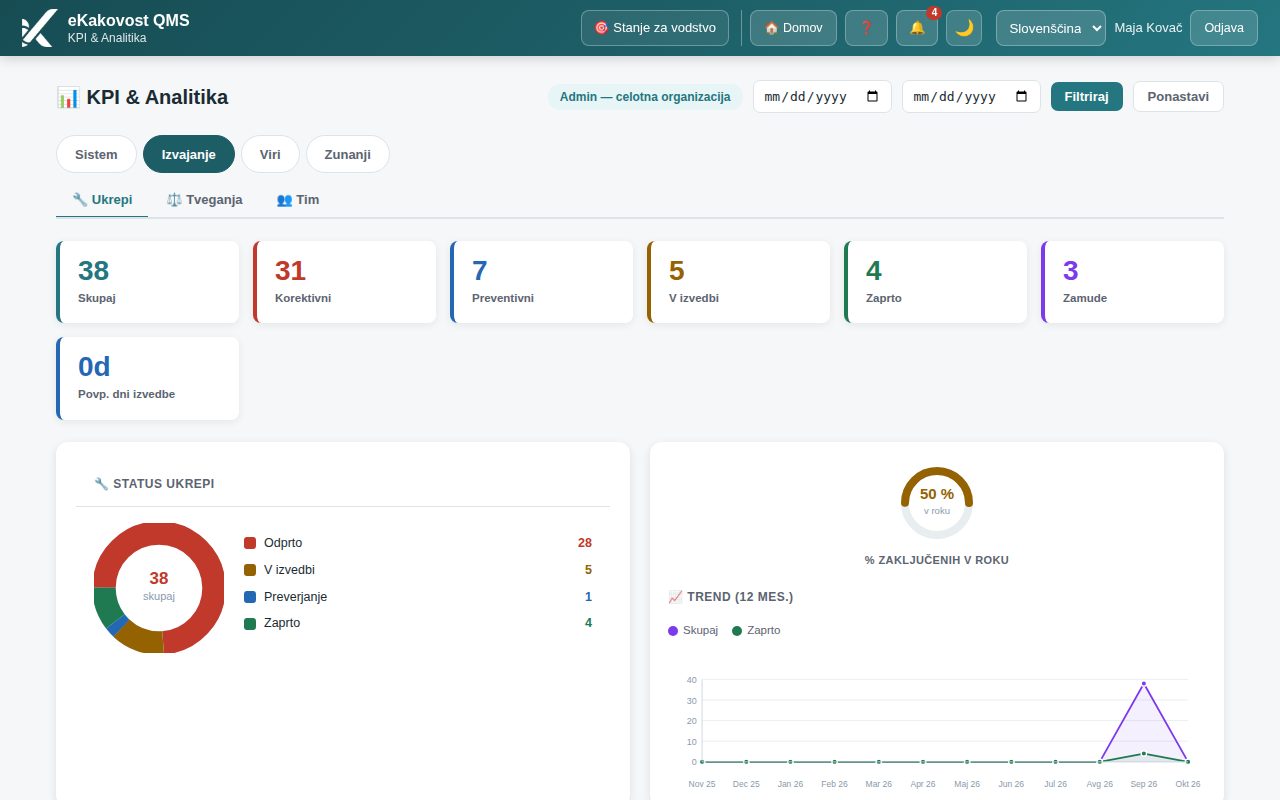
Task: Click the Sep 26 peak point on trend chart
Action: tap(1143, 684)
